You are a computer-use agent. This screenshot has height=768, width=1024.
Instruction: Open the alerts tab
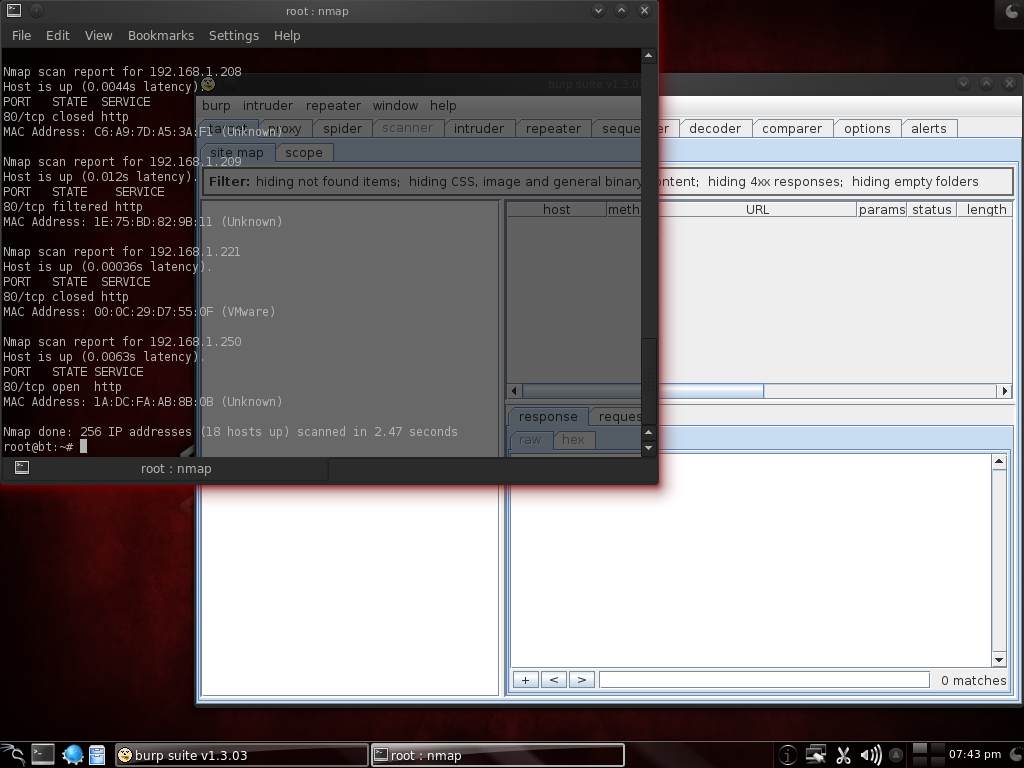pos(928,128)
